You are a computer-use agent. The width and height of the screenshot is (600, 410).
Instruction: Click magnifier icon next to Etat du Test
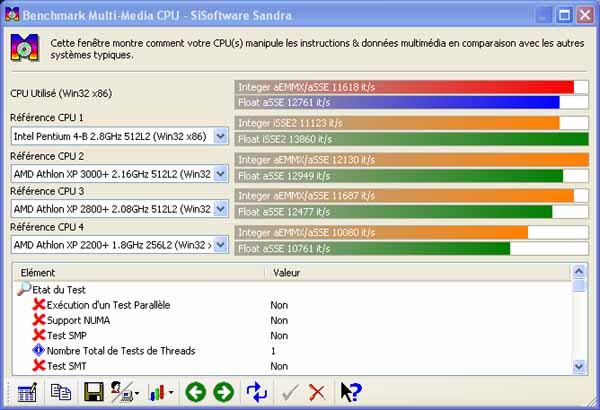coord(24,289)
